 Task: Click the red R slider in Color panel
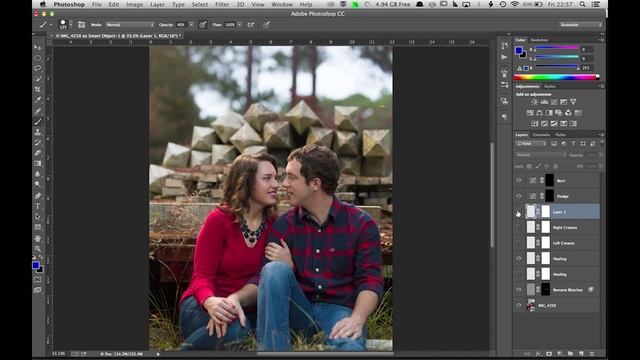click(x=557, y=49)
